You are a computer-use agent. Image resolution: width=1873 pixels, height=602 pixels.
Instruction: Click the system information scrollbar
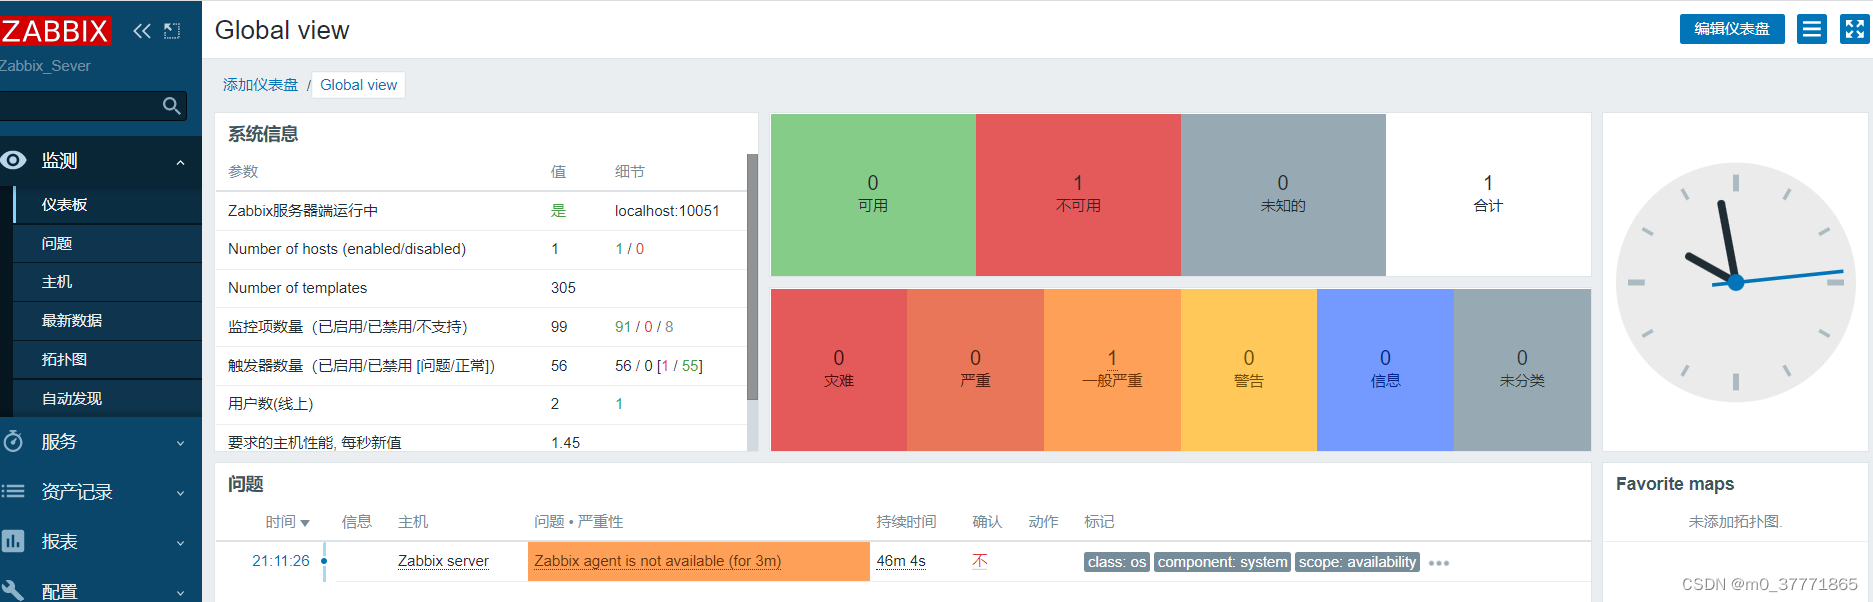[x=752, y=277]
